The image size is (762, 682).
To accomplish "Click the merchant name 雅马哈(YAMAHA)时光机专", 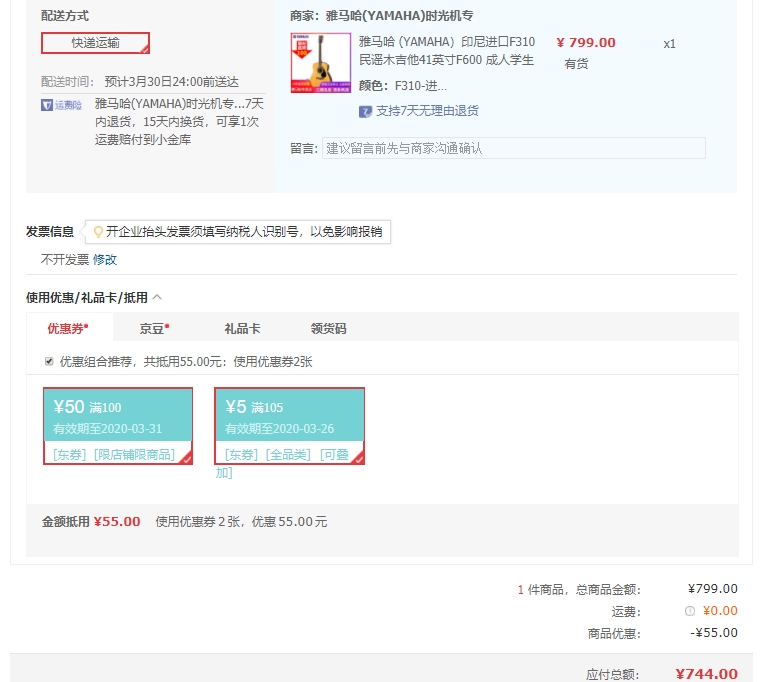I will click(399, 16).
